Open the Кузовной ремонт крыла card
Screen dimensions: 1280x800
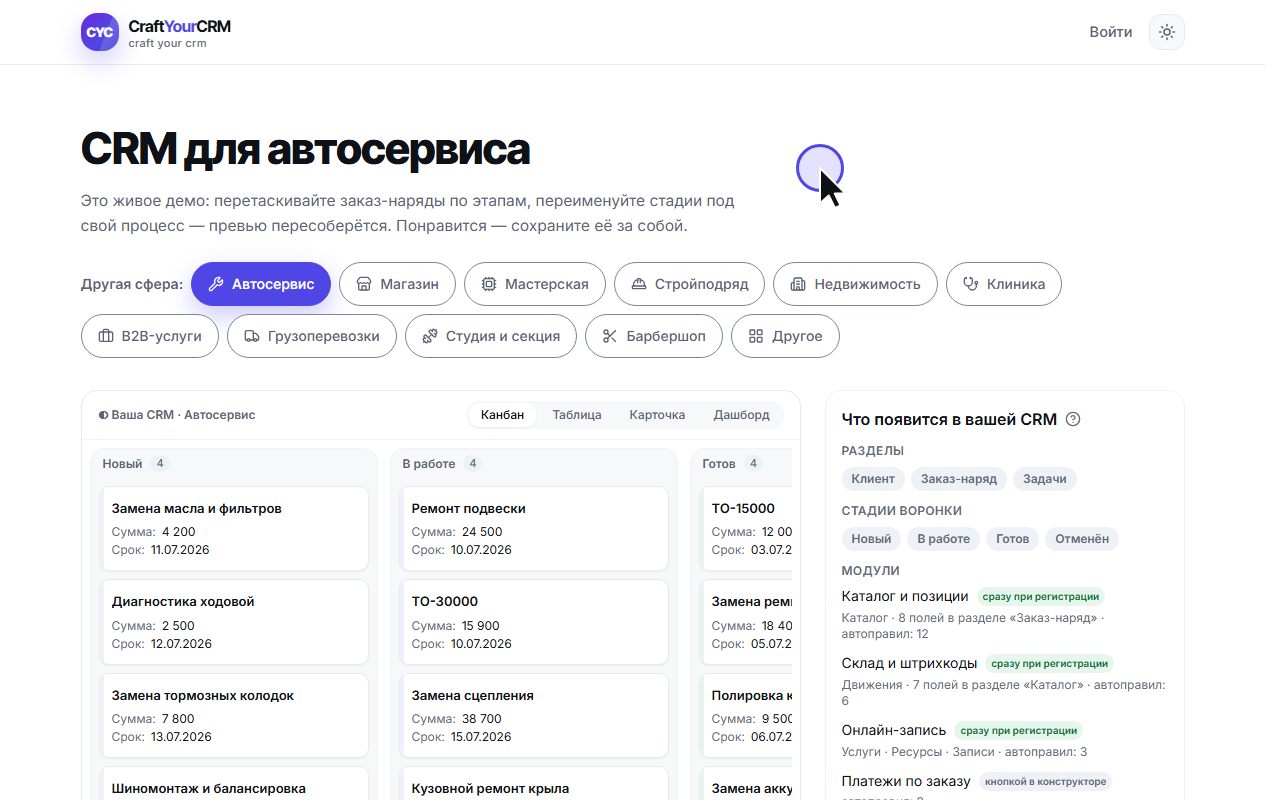(x=535, y=783)
